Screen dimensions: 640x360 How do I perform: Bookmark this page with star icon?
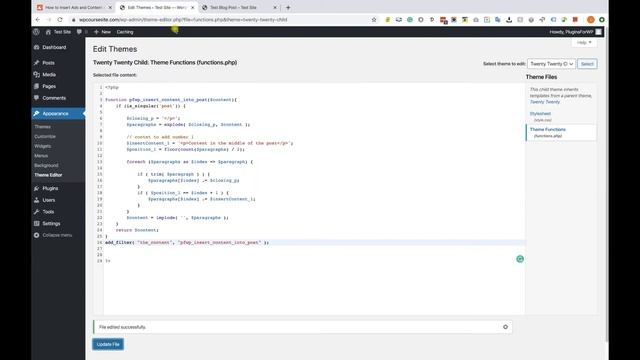click(374, 20)
